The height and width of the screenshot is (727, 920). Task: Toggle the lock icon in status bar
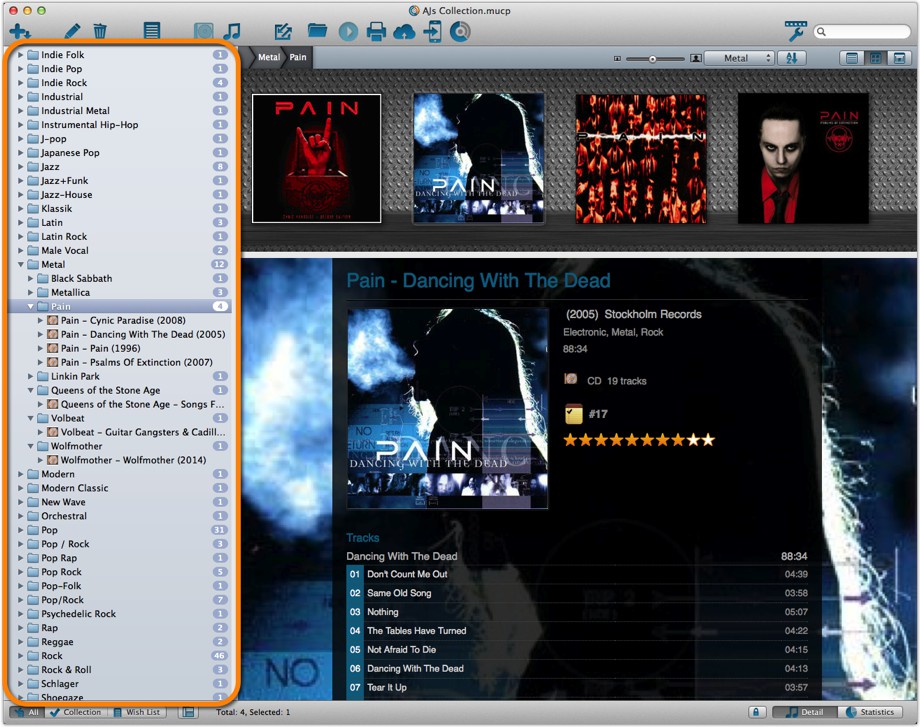(x=756, y=712)
